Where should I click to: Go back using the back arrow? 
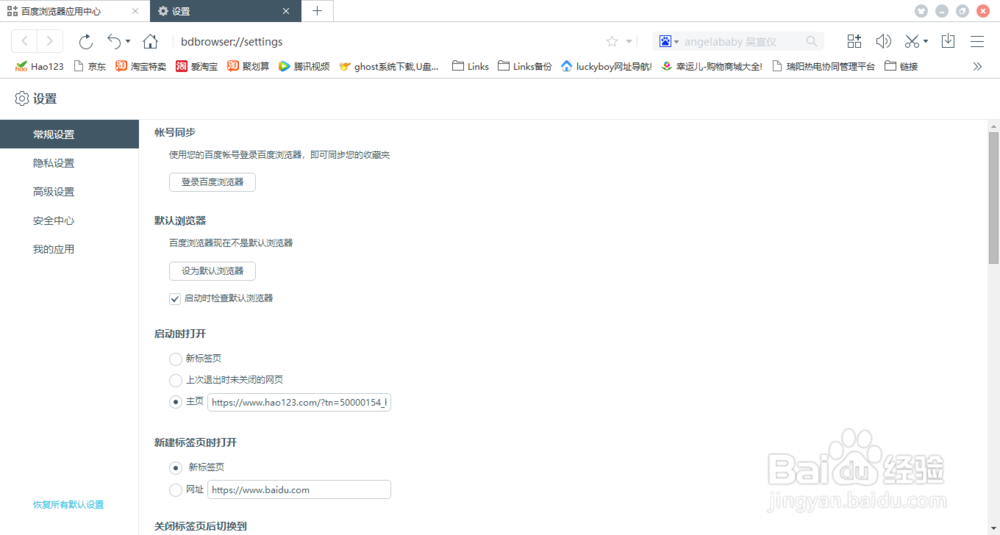[x=24, y=41]
